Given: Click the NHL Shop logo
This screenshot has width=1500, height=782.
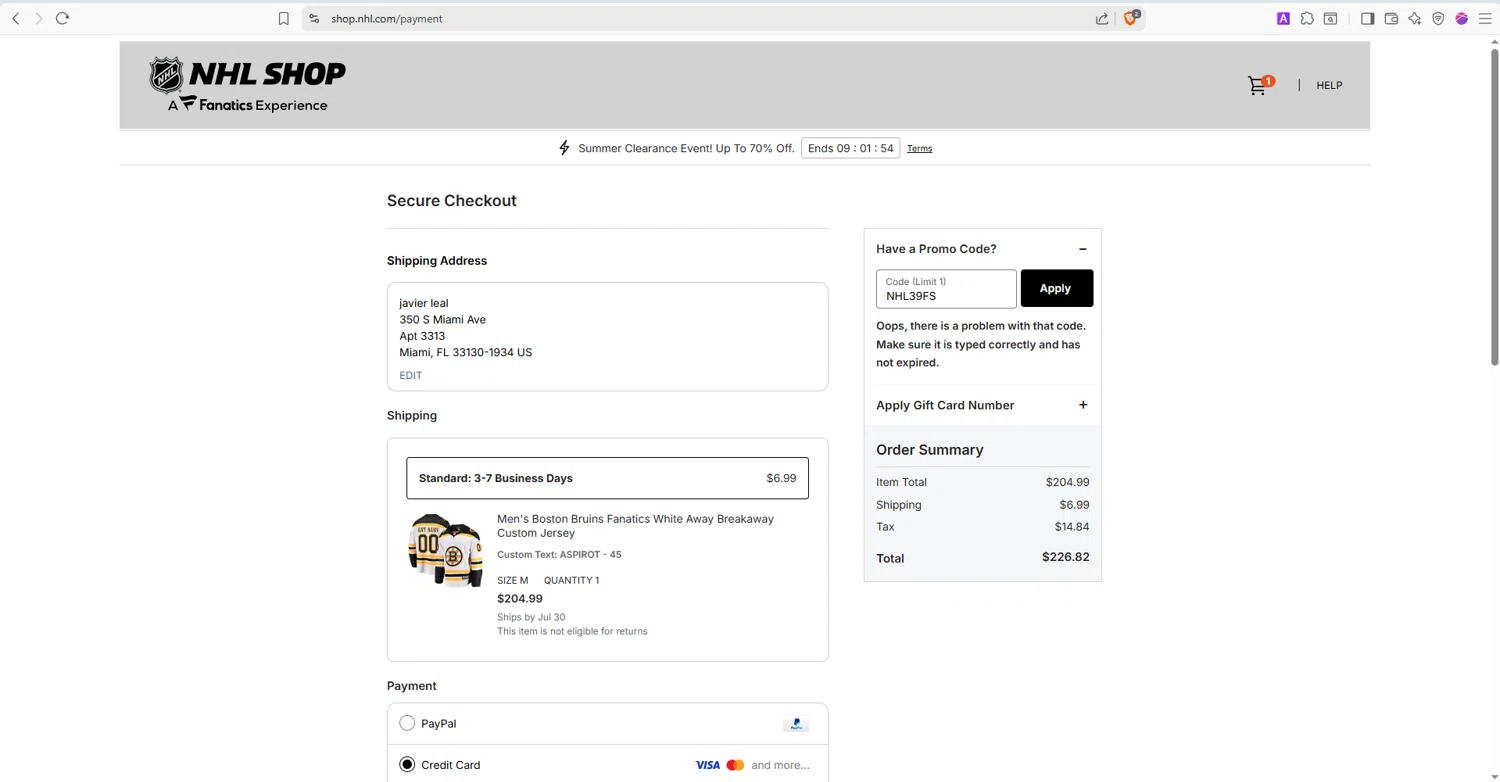Looking at the screenshot, I should pyautogui.click(x=247, y=84).
